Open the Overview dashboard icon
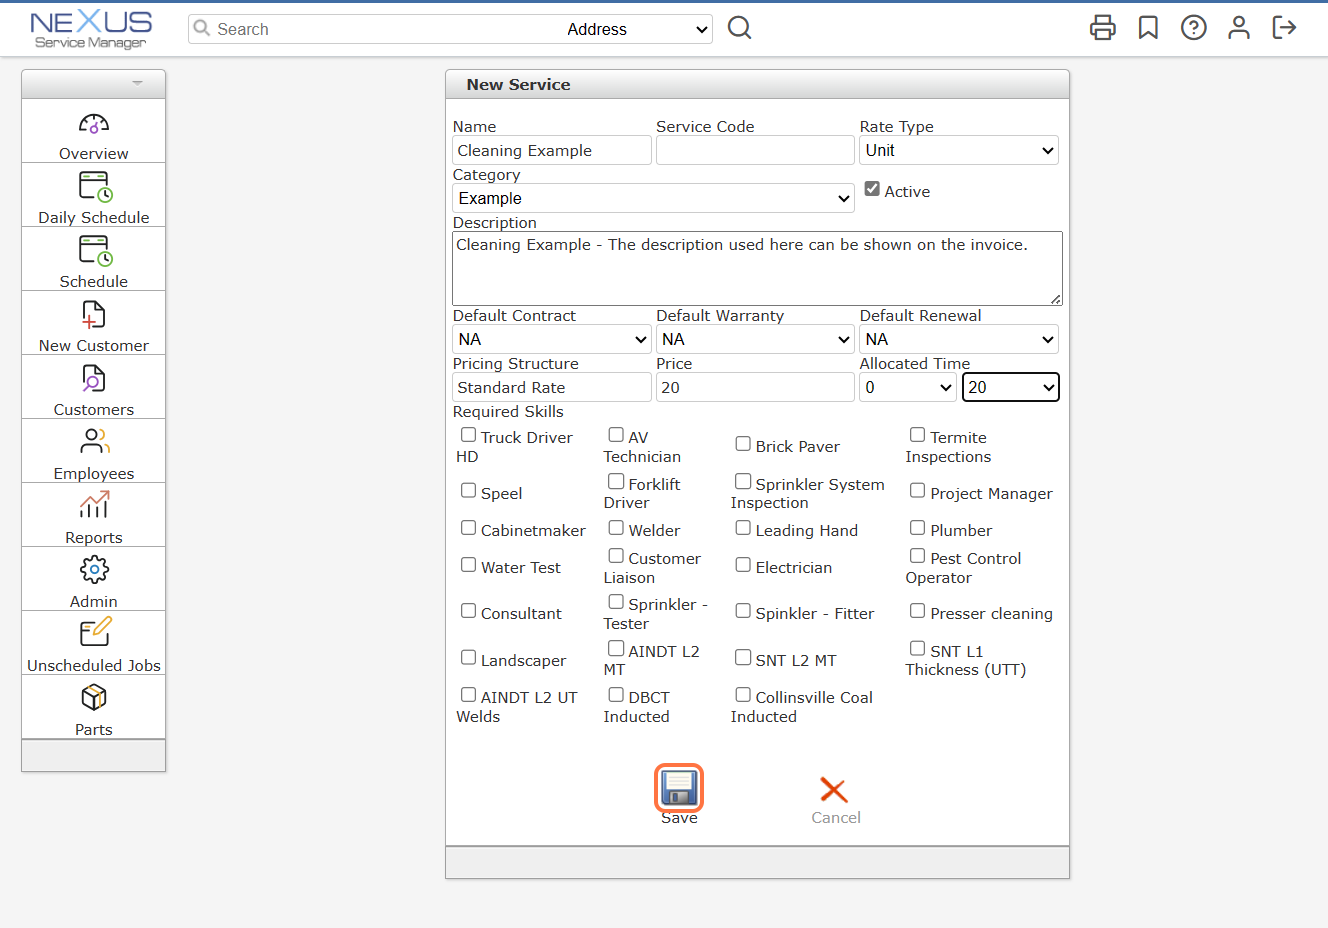This screenshot has width=1328, height=928. 94,125
